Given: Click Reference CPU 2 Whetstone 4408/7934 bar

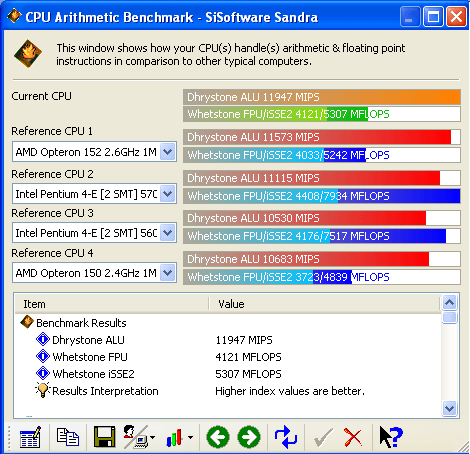Looking at the screenshot, I should click(x=322, y=196).
